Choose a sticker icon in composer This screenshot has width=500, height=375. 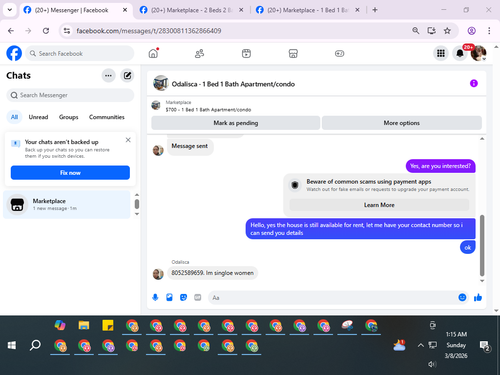pyautogui.click(x=183, y=297)
